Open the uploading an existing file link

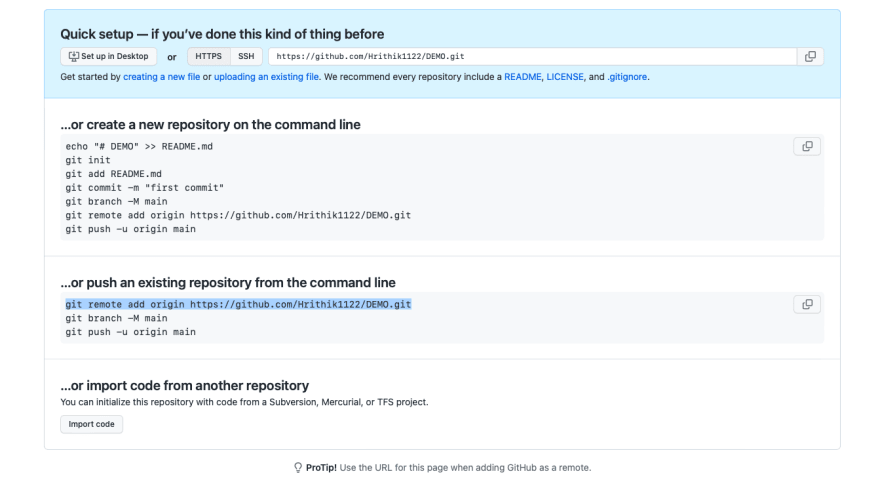(x=266, y=77)
